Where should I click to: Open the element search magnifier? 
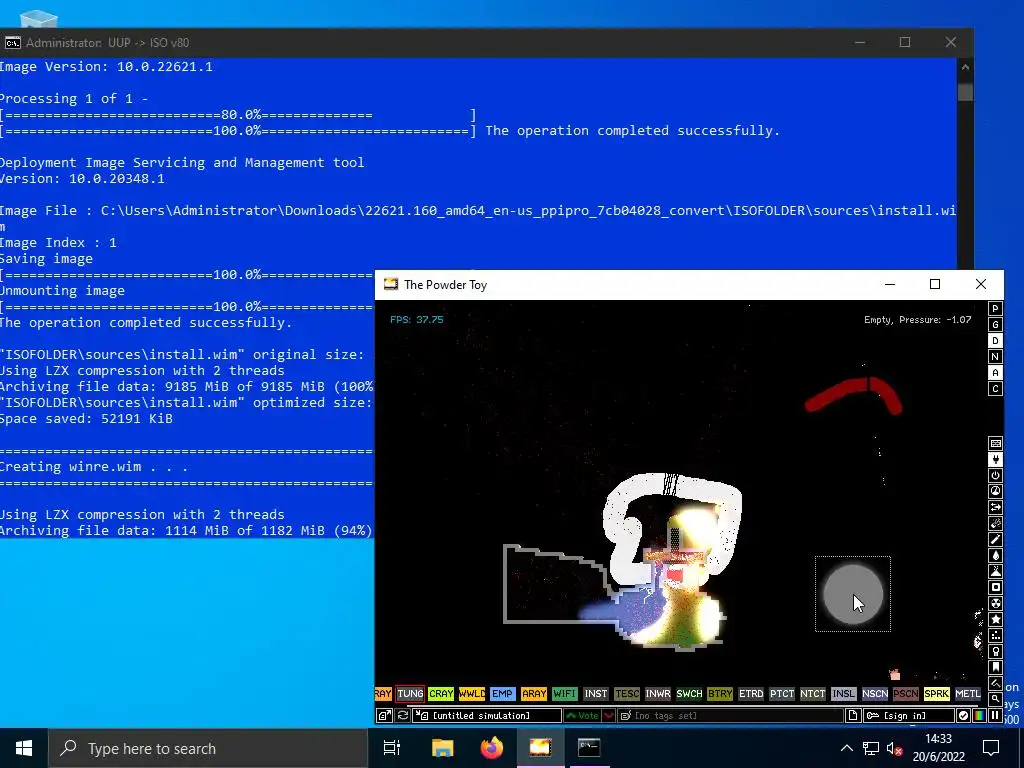point(995,699)
